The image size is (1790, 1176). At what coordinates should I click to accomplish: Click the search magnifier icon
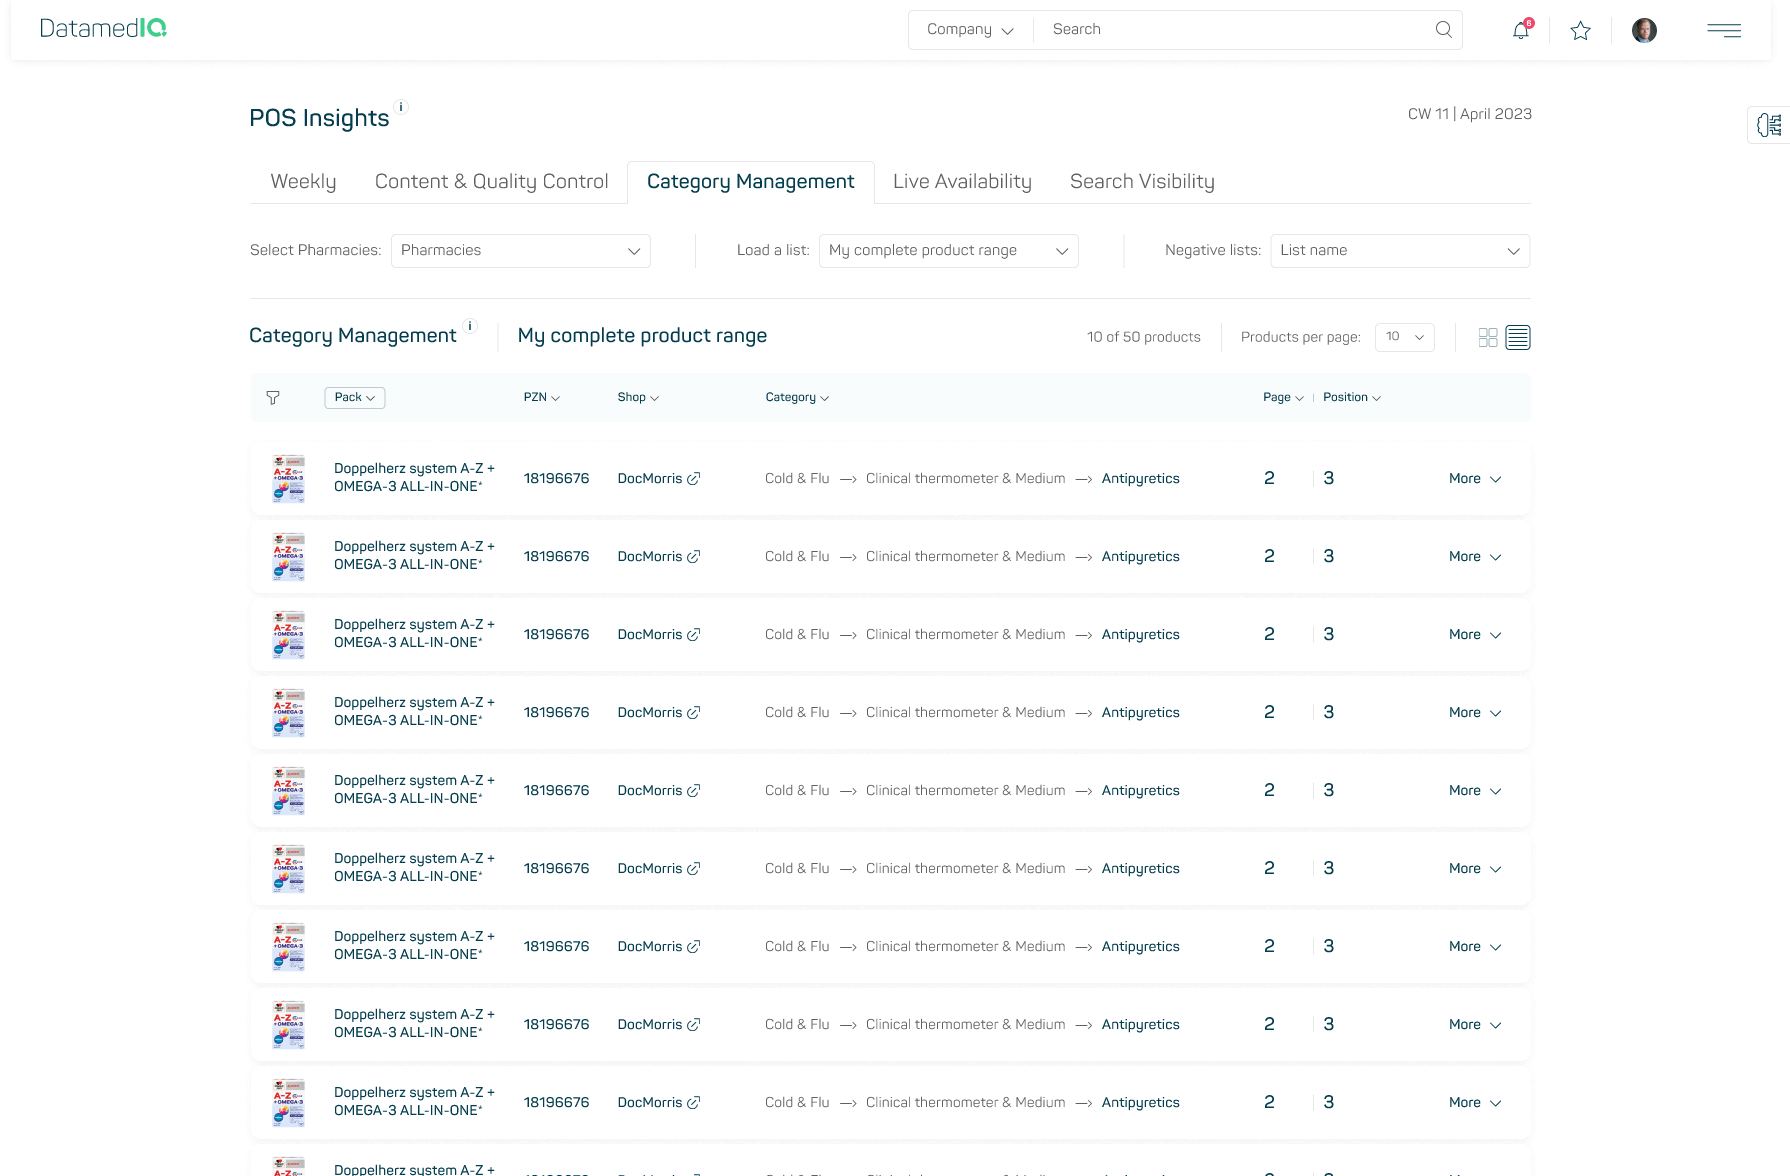tap(1444, 30)
